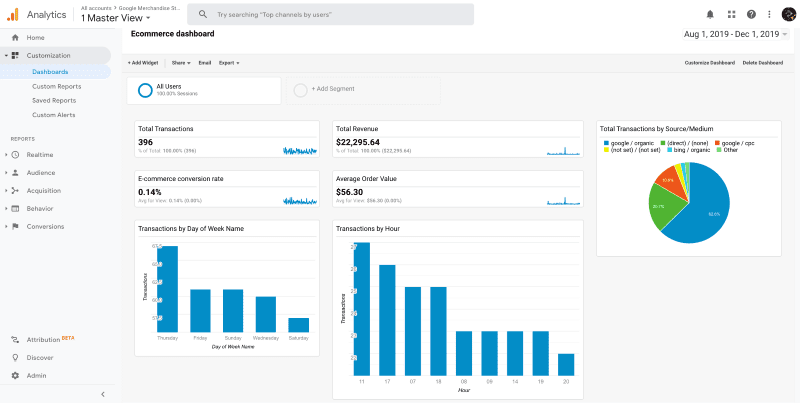This screenshot has height=403, width=800.
Task: Click the Transactions by Hour title
Action: pos(368,229)
